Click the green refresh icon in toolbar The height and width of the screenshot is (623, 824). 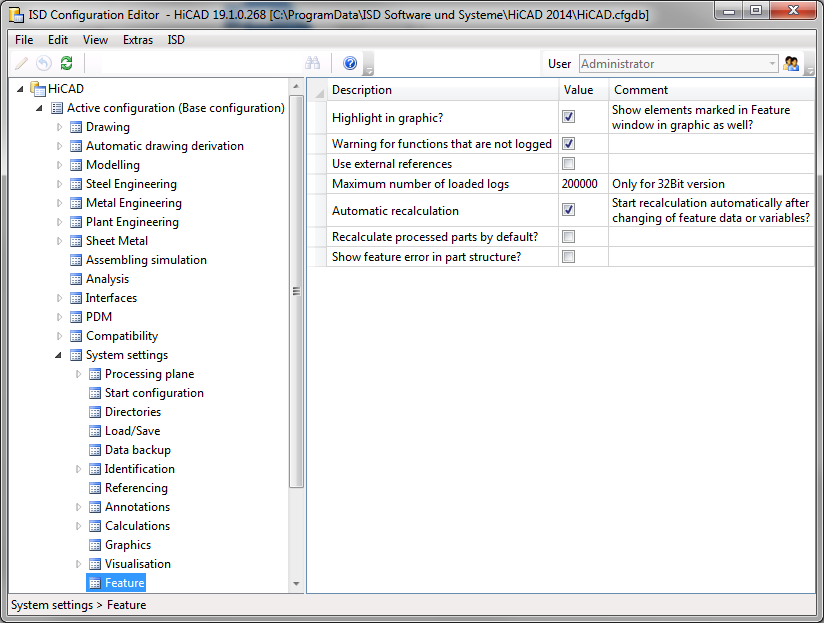[x=66, y=63]
